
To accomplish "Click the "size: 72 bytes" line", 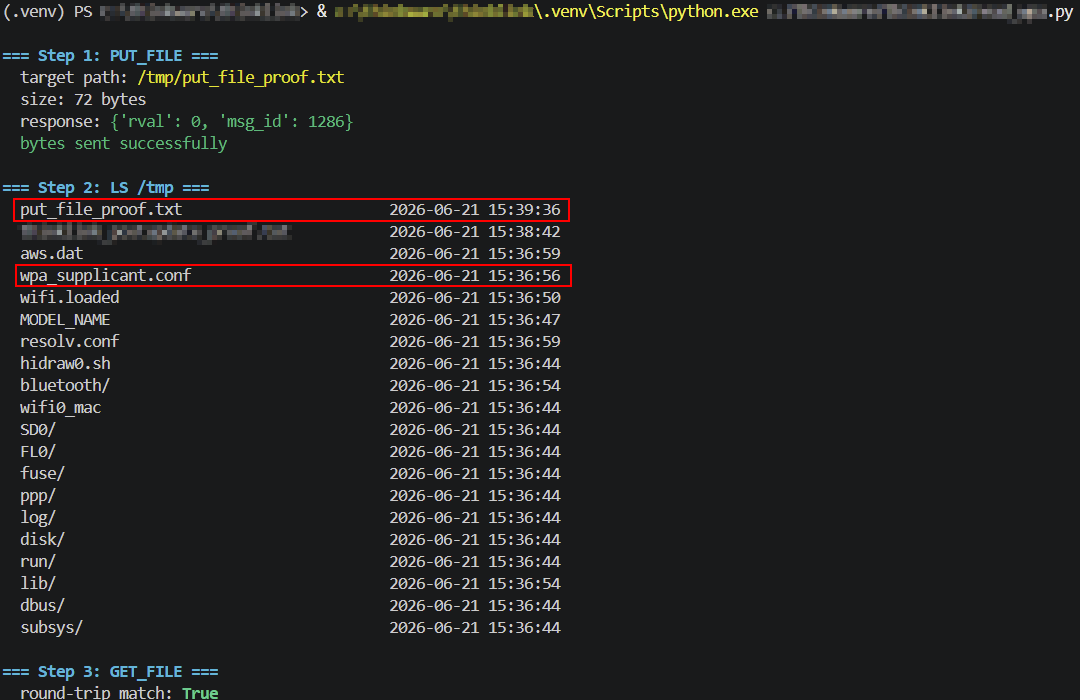I will (83, 99).
